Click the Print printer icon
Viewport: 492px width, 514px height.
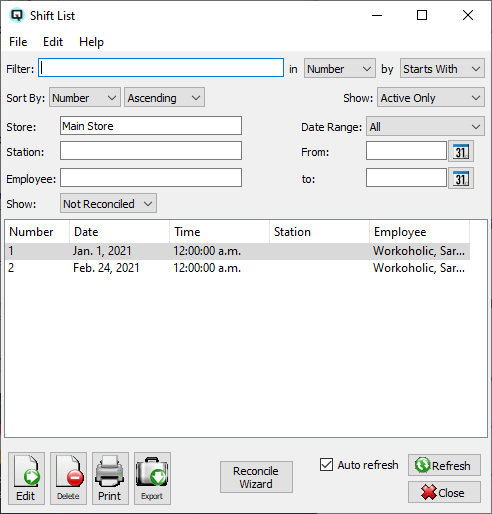(110, 478)
